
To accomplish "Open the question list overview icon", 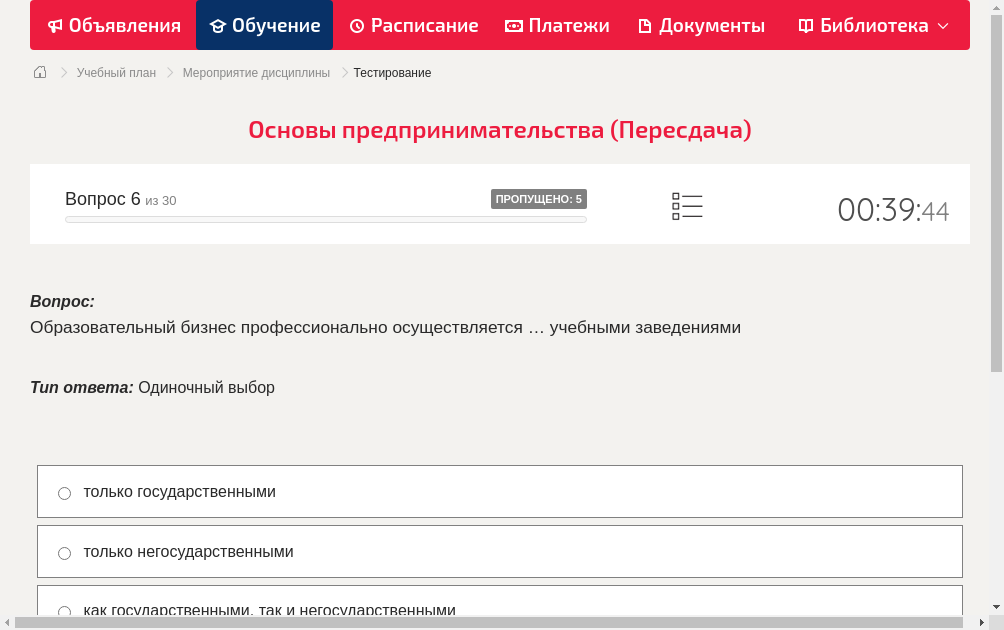I will point(687,205).
